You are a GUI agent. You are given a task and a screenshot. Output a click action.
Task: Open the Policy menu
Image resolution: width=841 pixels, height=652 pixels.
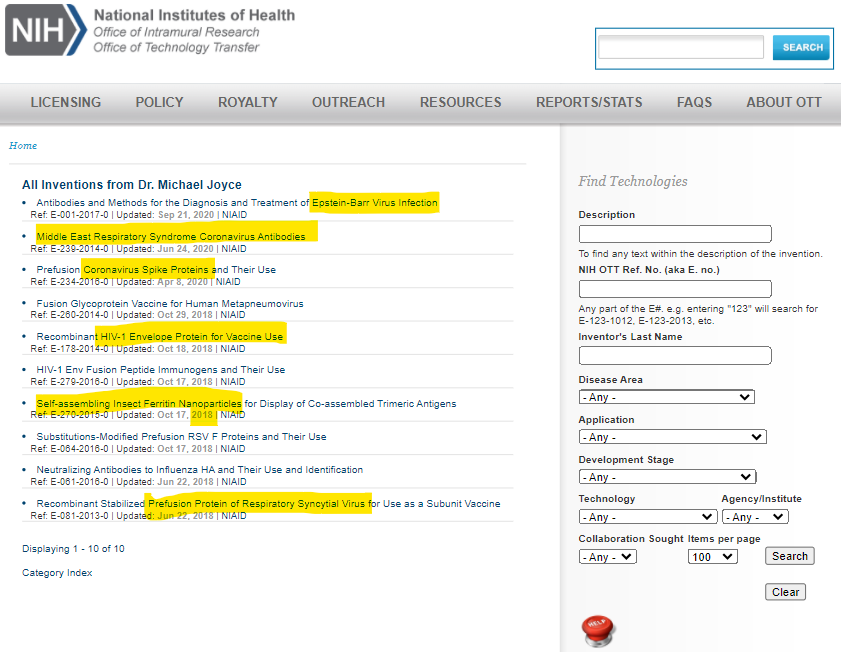pyautogui.click(x=159, y=102)
